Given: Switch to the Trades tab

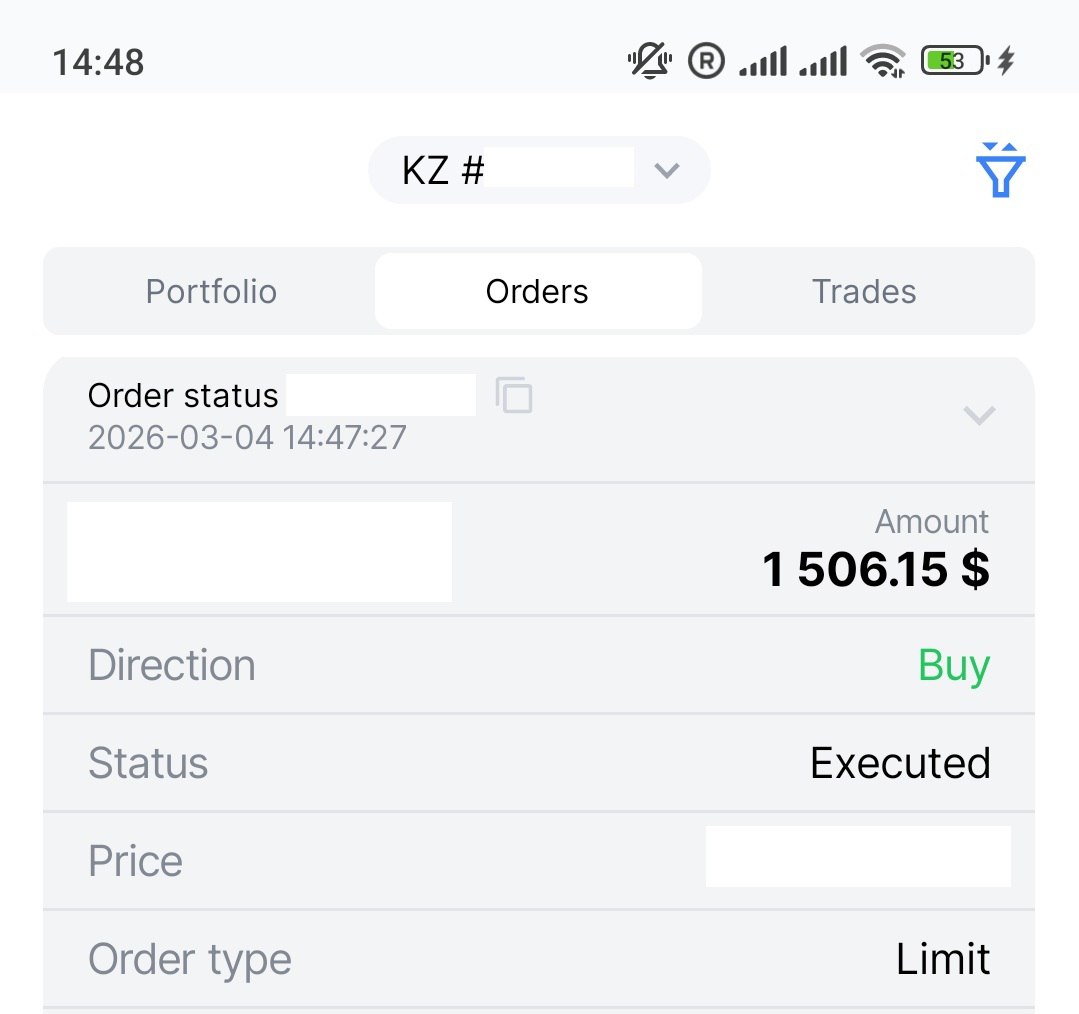Looking at the screenshot, I should (864, 291).
